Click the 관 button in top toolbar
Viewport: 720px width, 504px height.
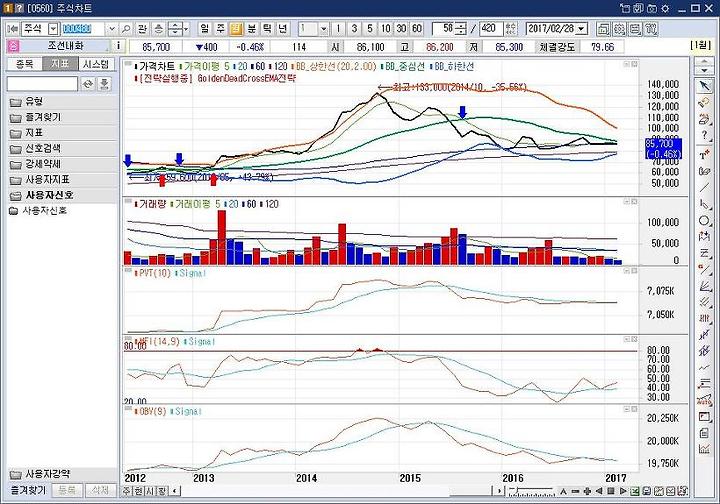tap(142, 29)
